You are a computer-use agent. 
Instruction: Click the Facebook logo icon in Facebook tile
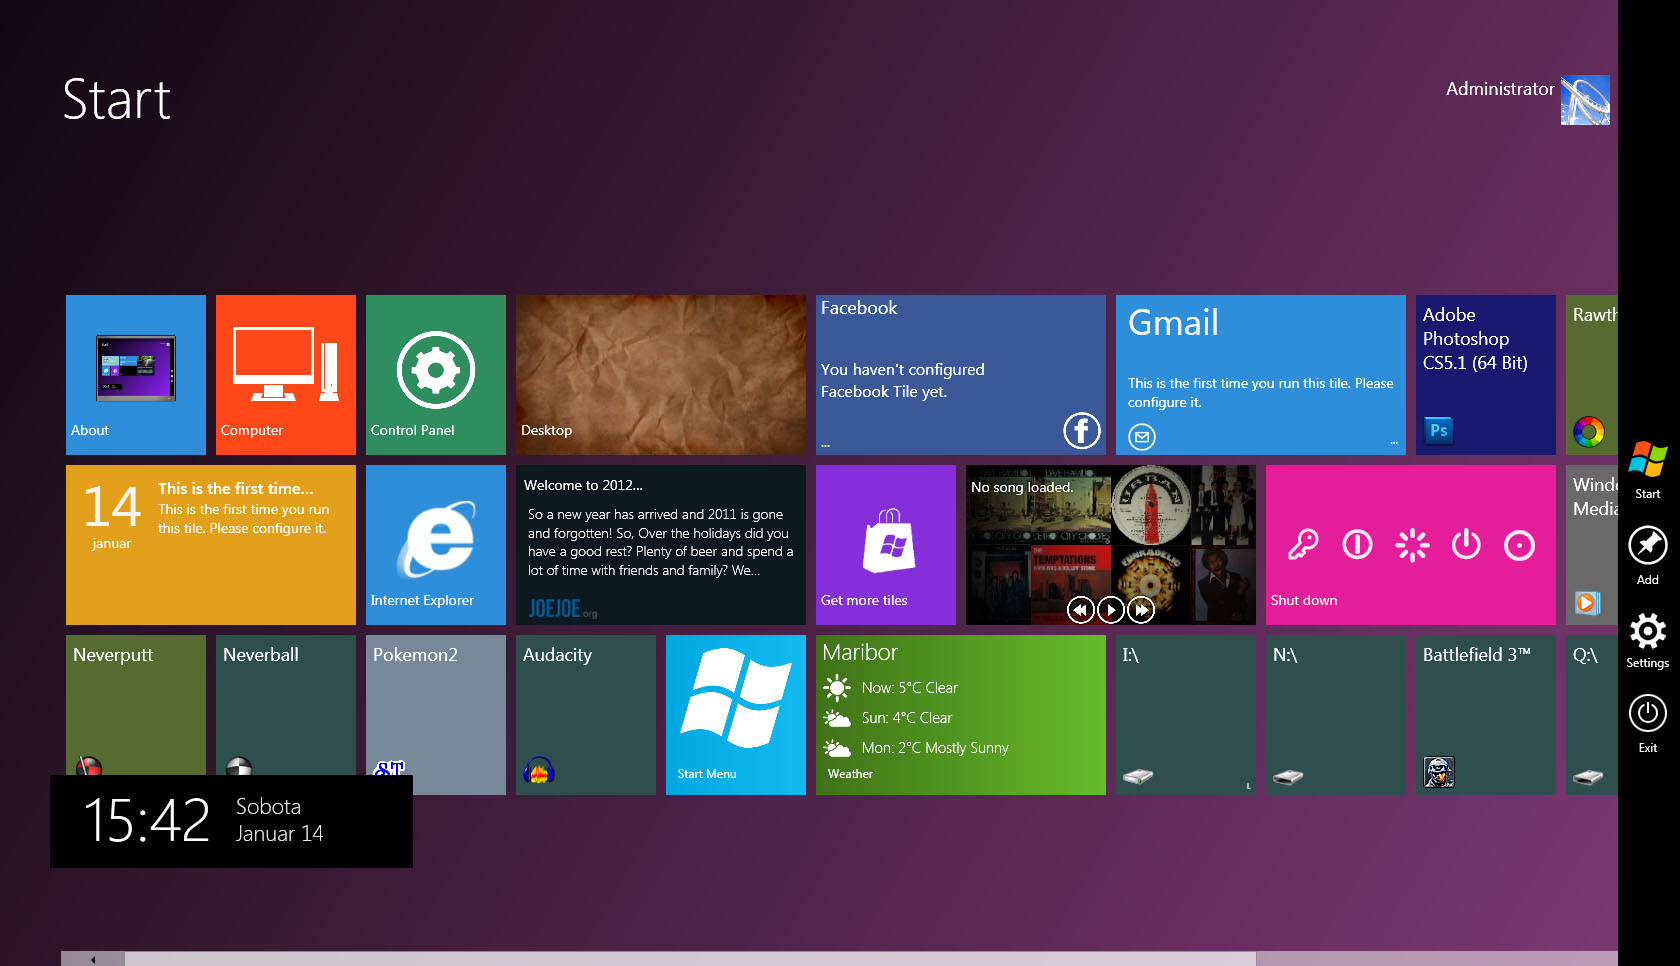tap(1081, 431)
